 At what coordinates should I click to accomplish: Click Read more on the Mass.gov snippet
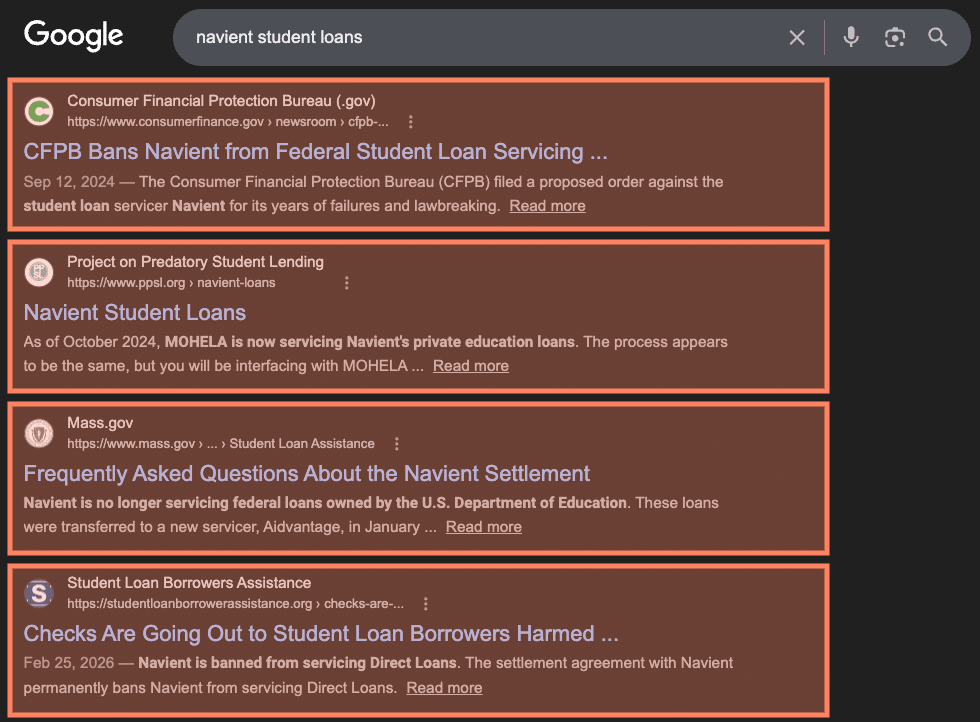coord(483,526)
